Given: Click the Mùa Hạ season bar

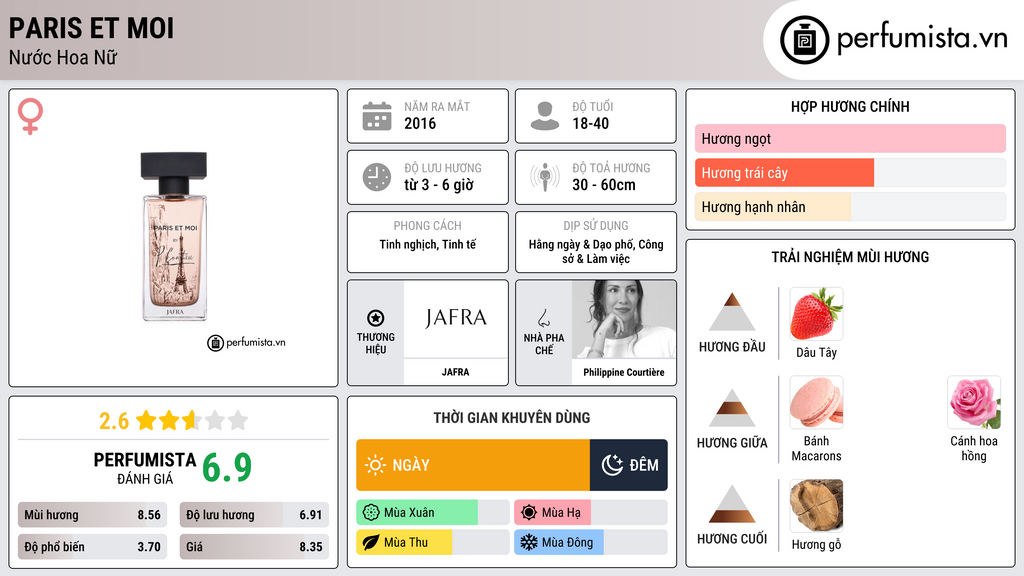Looking at the screenshot, I should pos(590,513).
